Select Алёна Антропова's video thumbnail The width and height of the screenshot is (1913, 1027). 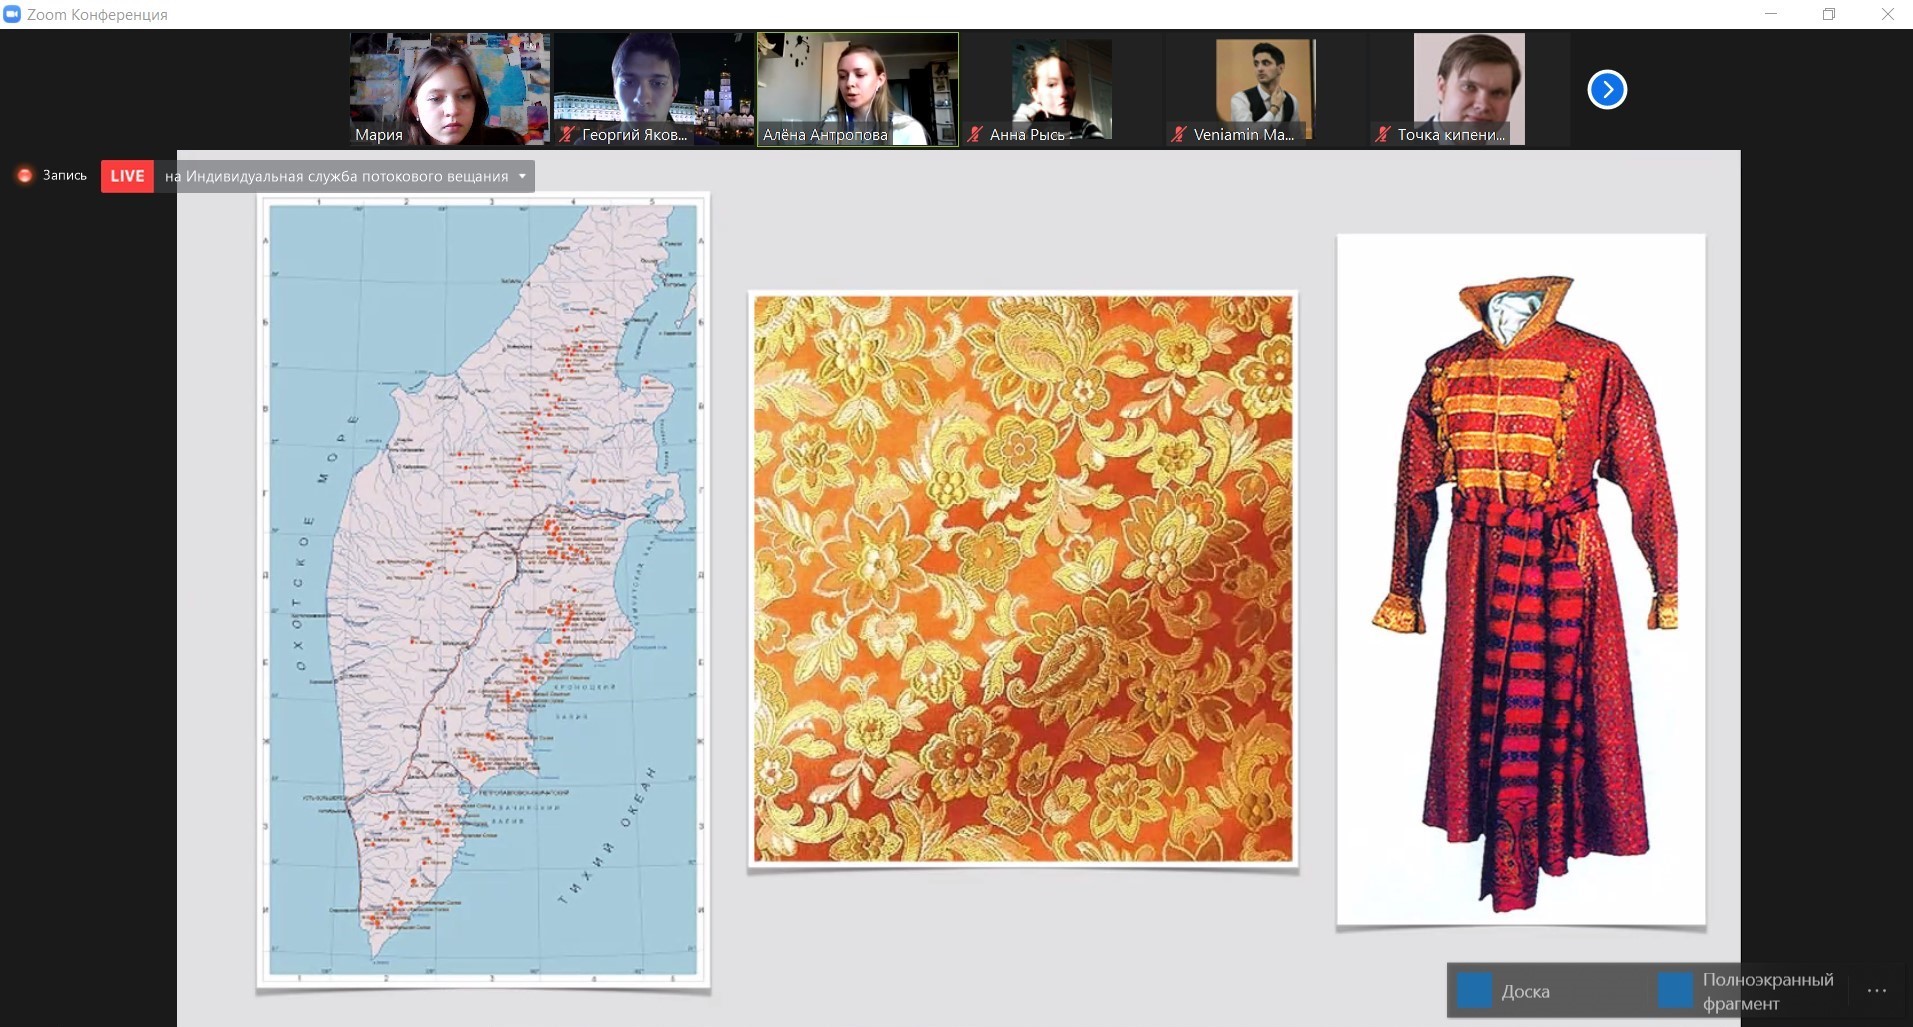coord(858,90)
